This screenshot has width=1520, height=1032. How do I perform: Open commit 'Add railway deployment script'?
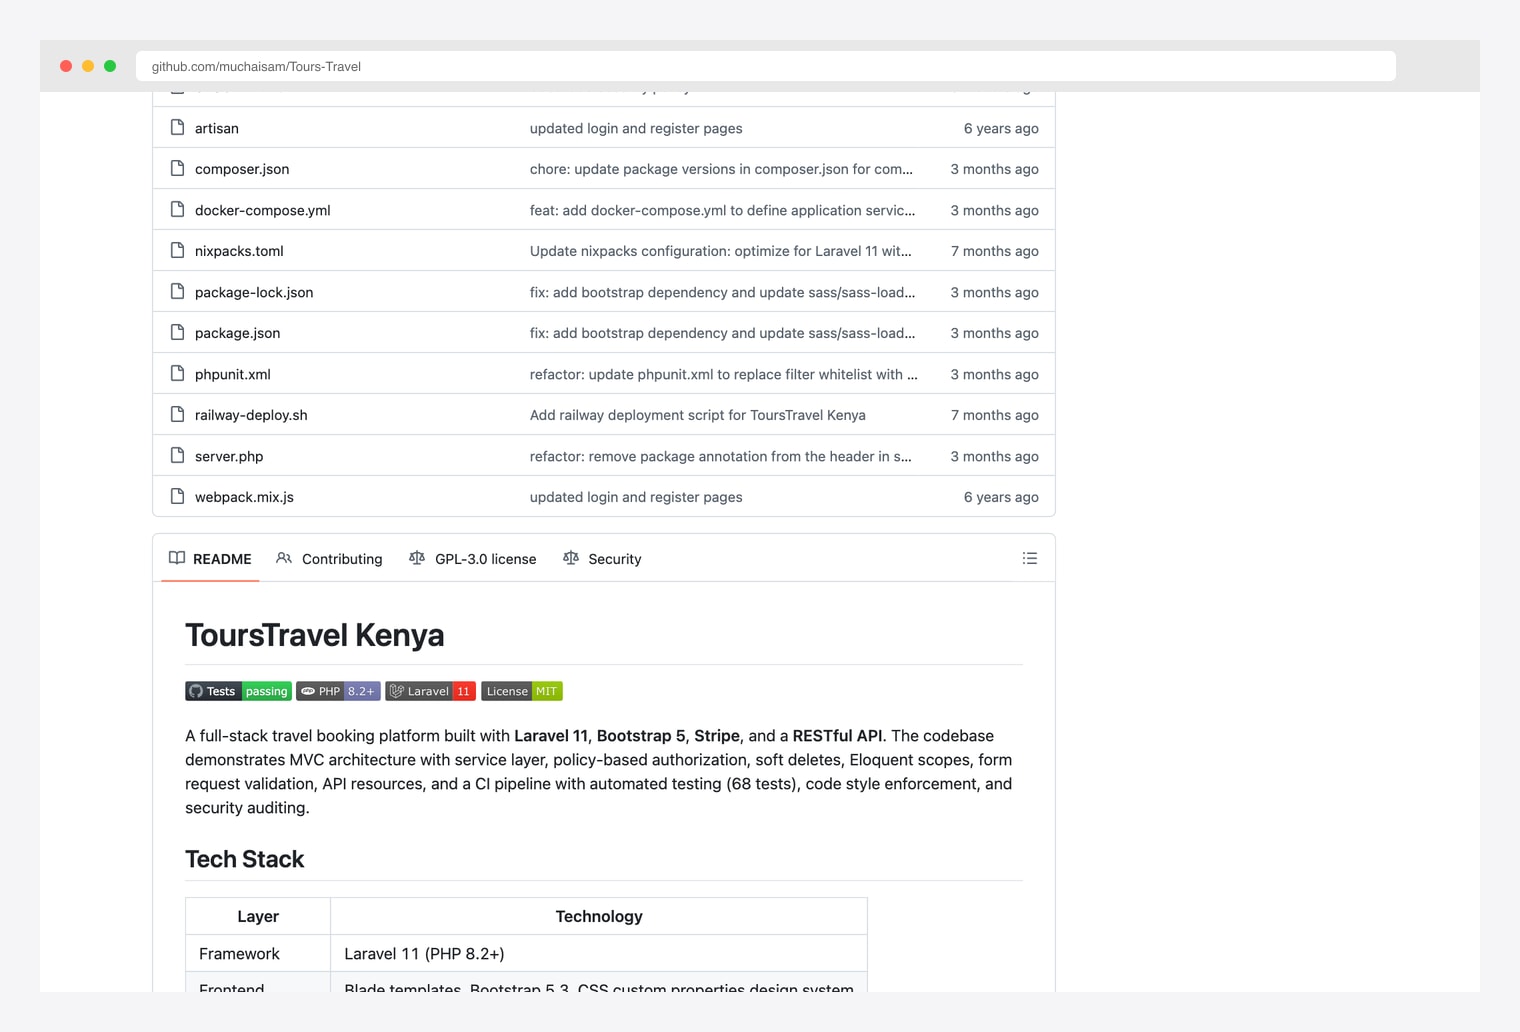(698, 415)
